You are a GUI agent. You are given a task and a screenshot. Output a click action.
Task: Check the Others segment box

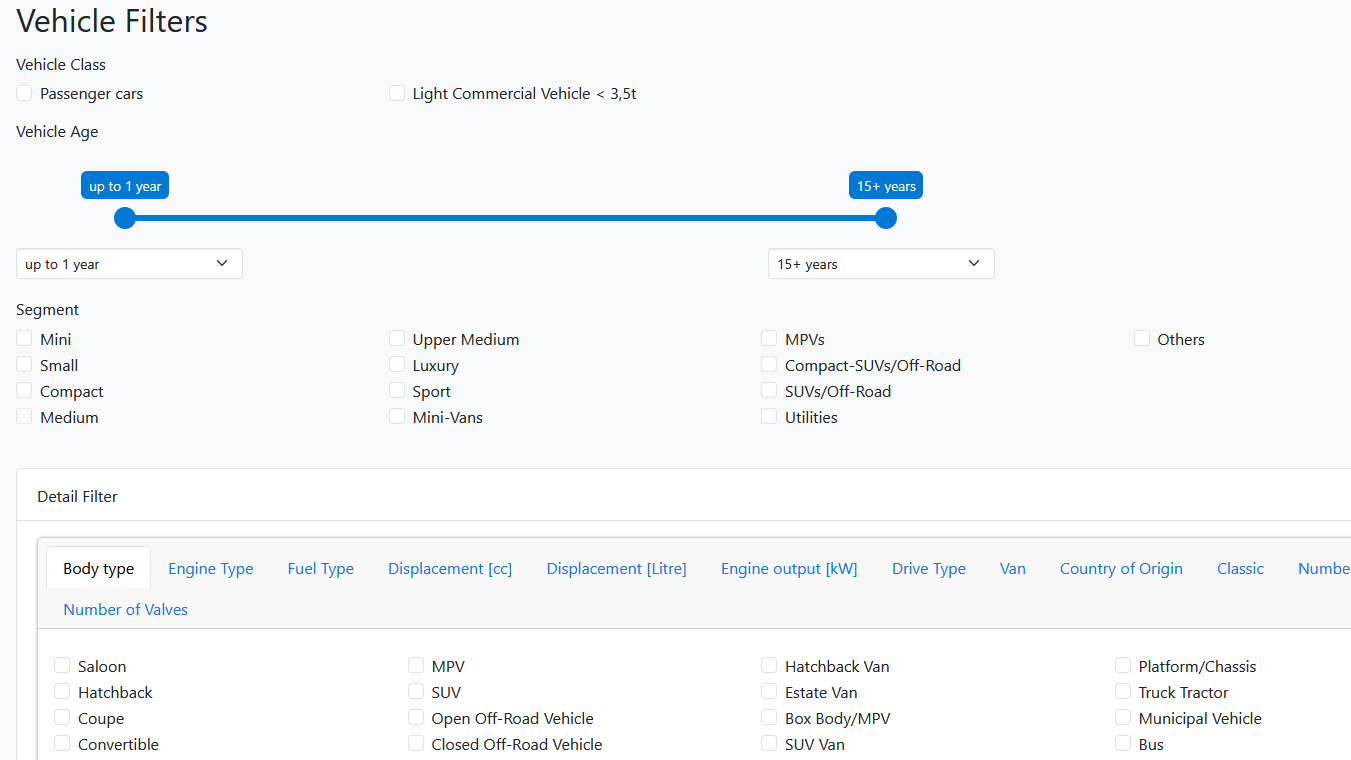pos(1142,339)
